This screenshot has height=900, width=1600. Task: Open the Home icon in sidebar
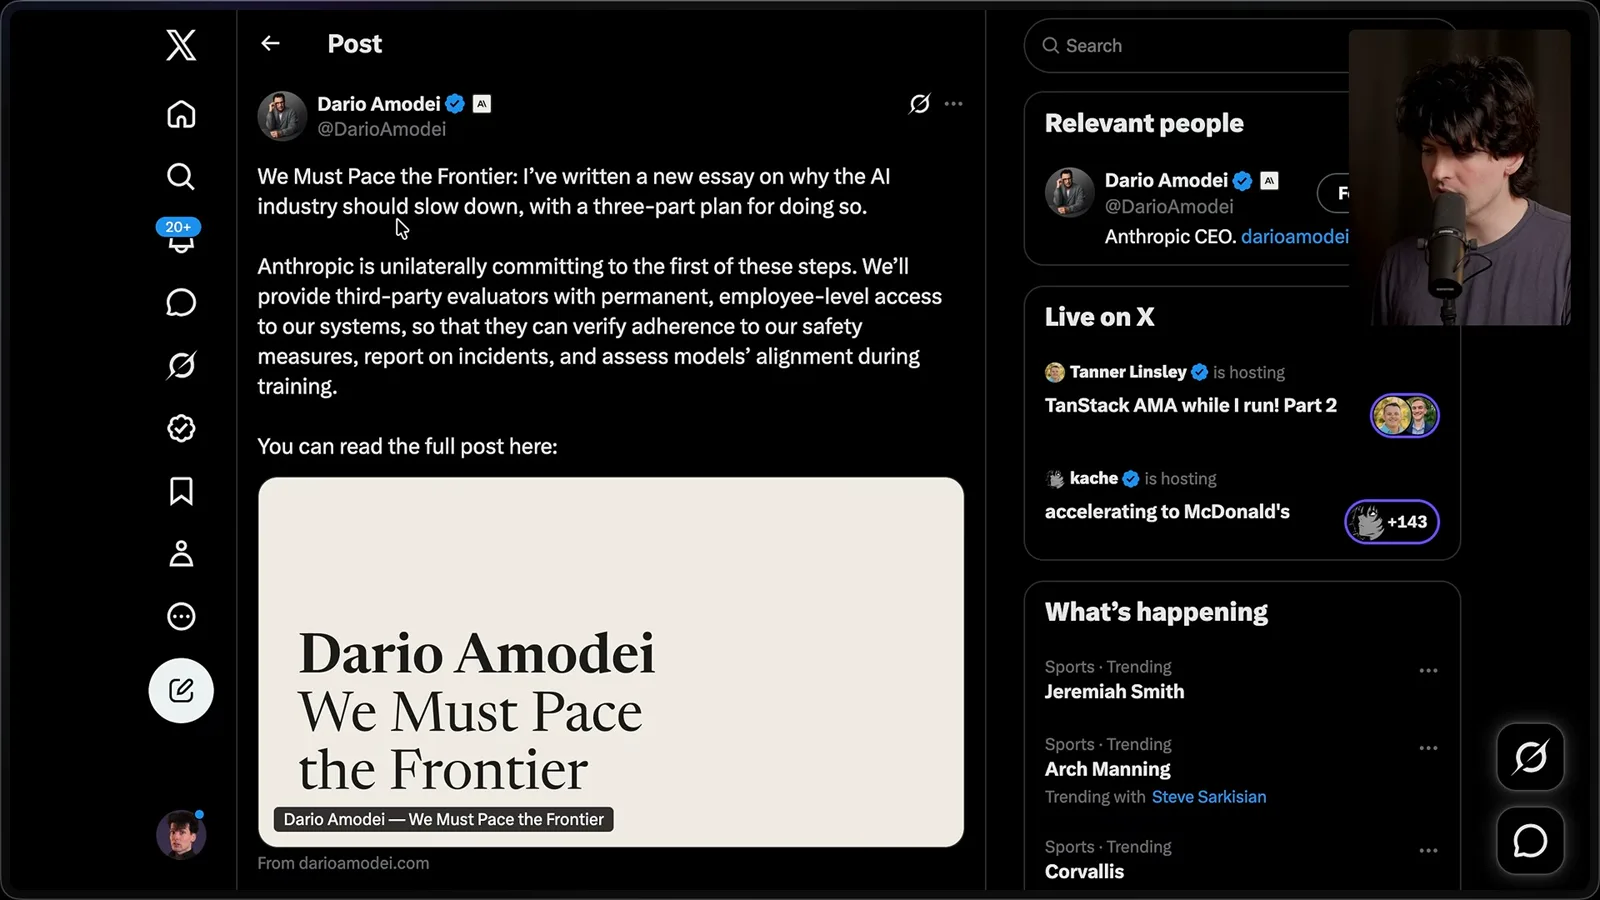[x=181, y=114]
